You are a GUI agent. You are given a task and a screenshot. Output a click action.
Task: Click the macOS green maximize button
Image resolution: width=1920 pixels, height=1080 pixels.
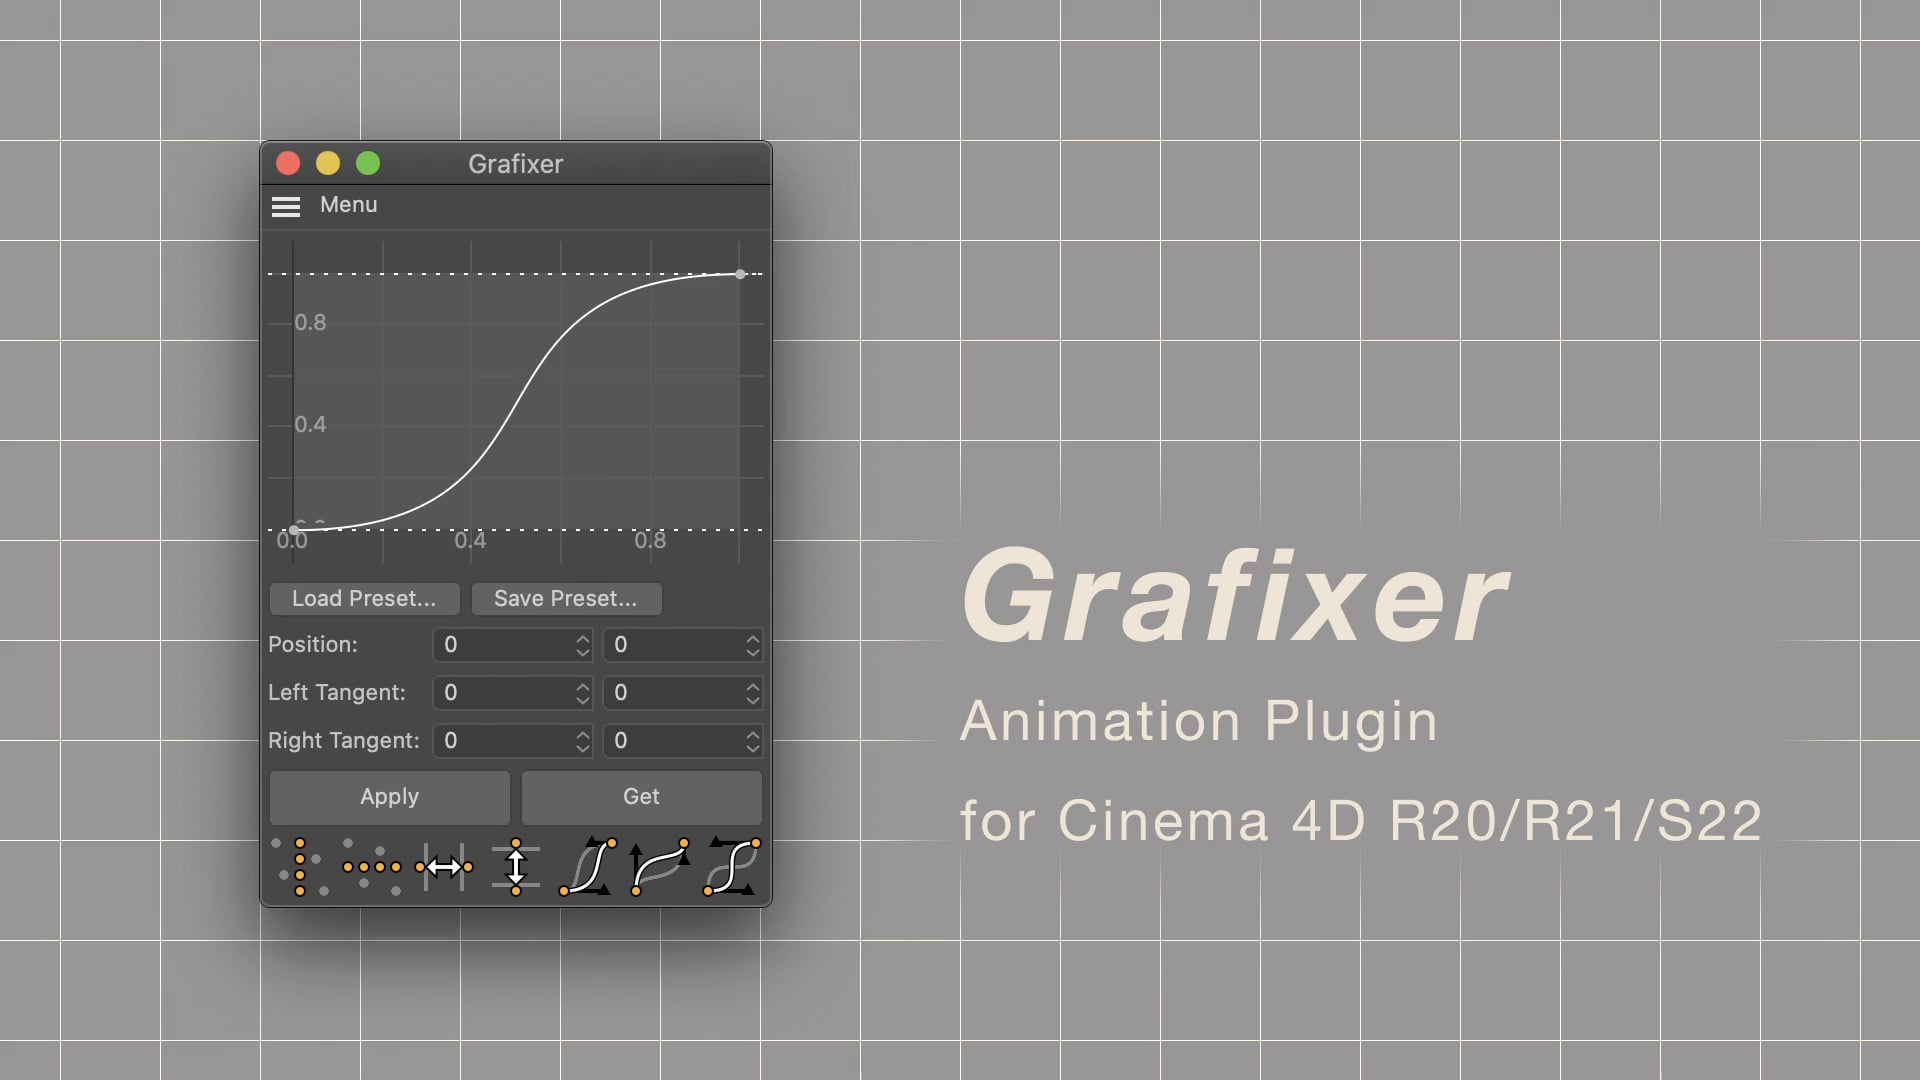373,162
